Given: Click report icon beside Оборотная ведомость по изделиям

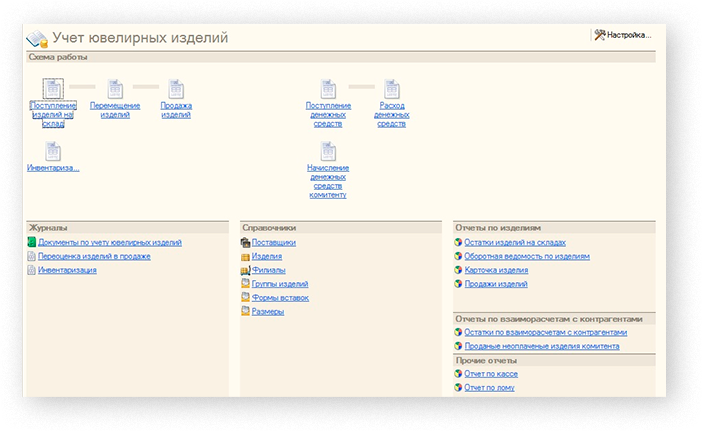Looking at the screenshot, I should [x=458, y=256].
